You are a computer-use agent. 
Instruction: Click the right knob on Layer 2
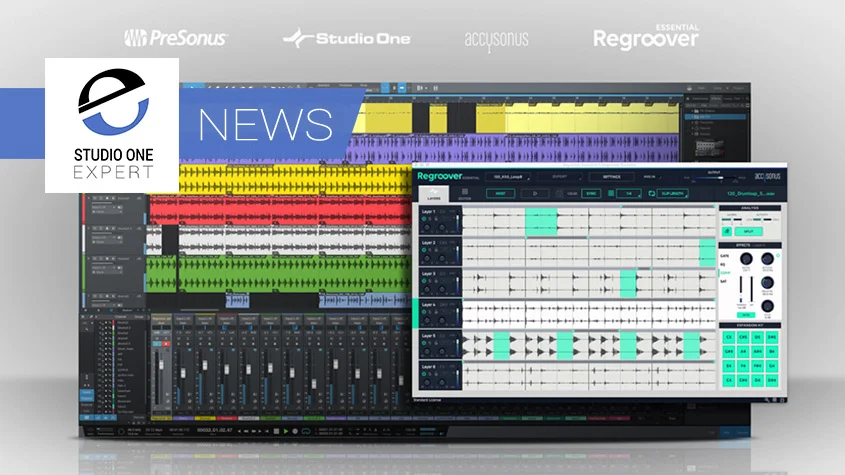click(x=442, y=259)
